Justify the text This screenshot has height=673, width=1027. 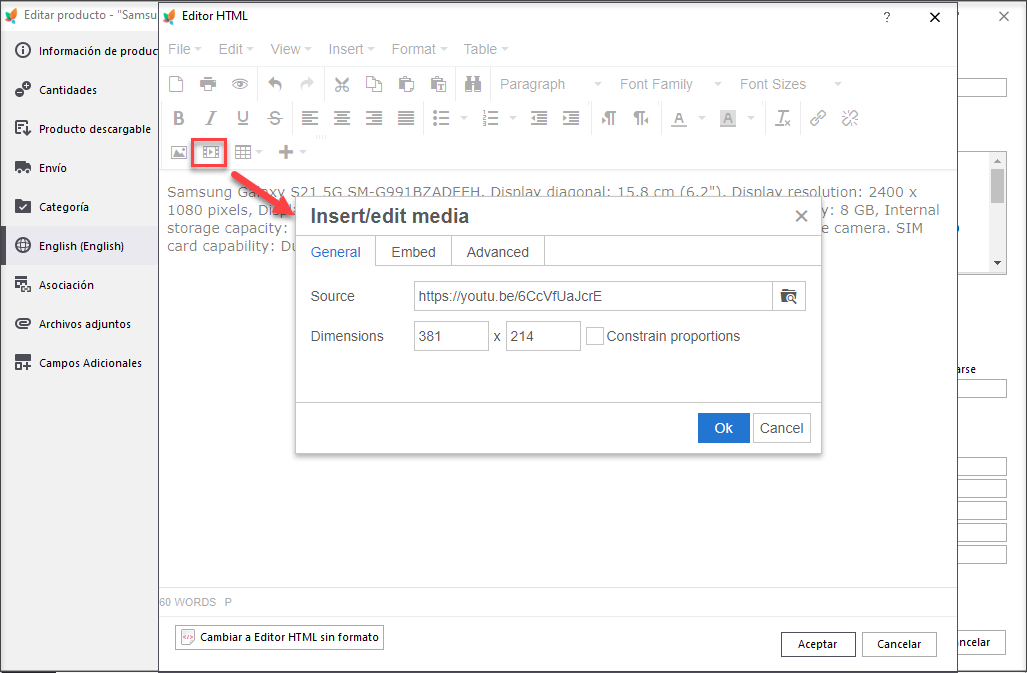tap(406, 118)
